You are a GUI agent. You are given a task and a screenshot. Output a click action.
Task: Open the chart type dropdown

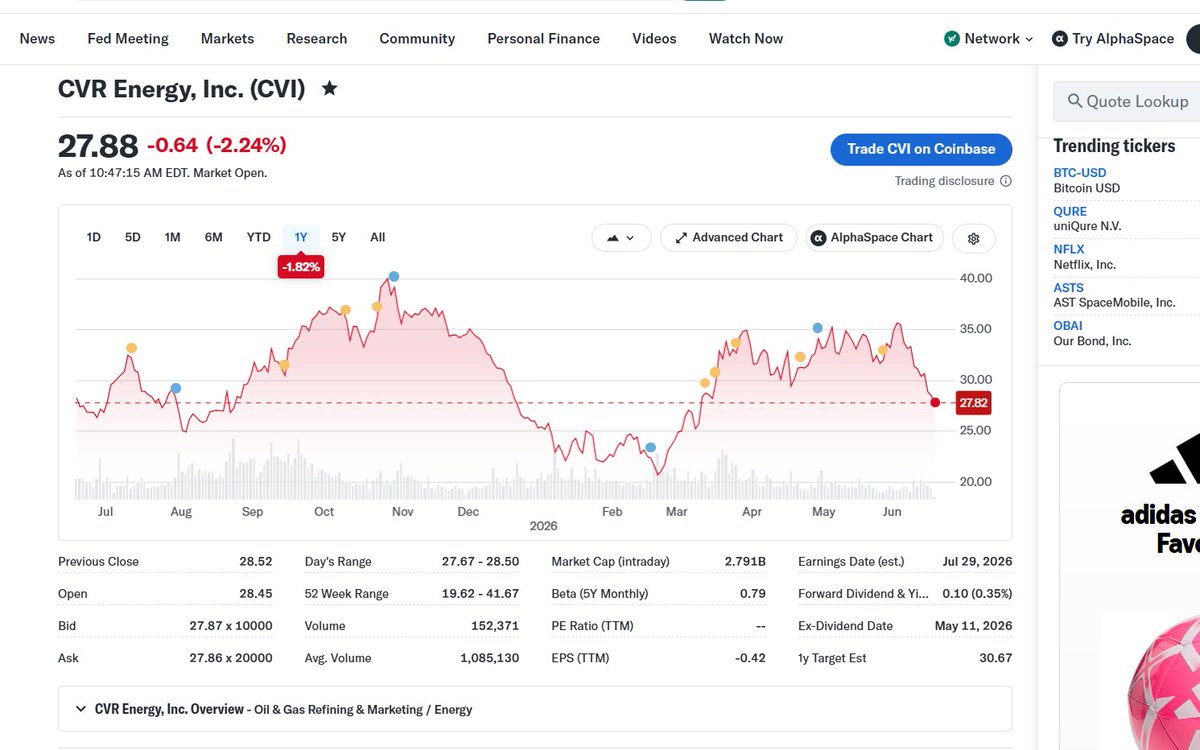point(622,238)
